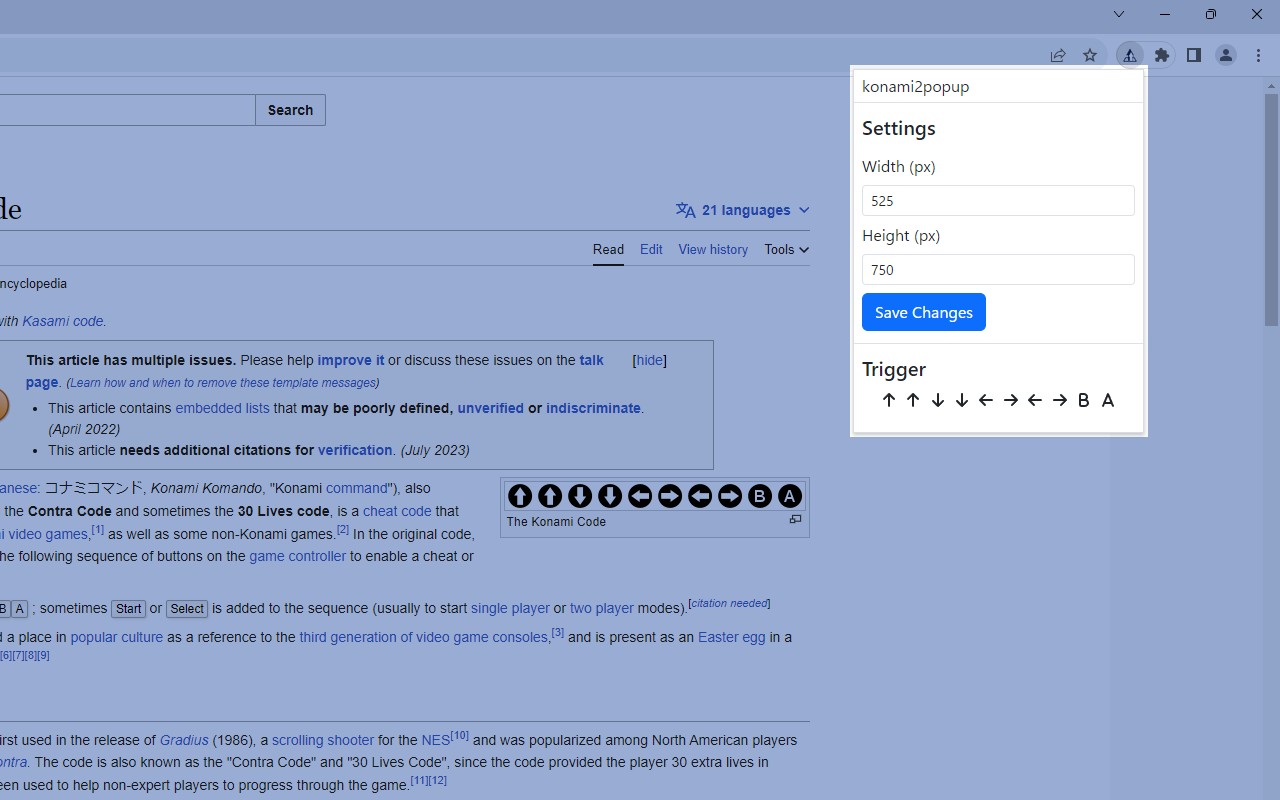The height and width of the screenshot is (800, 1280).
Task: Open Chrome's three-dot menu
Action: pyautogui.click(x=1258, y=56)
